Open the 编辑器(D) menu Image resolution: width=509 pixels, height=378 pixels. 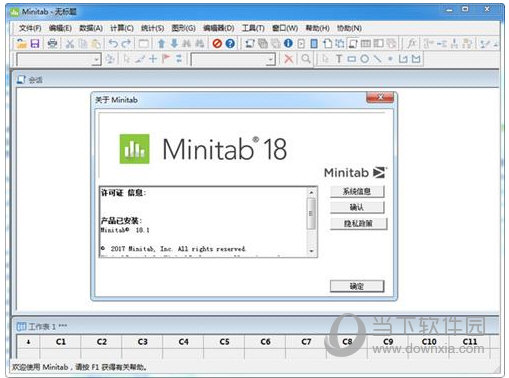[219, 28]
